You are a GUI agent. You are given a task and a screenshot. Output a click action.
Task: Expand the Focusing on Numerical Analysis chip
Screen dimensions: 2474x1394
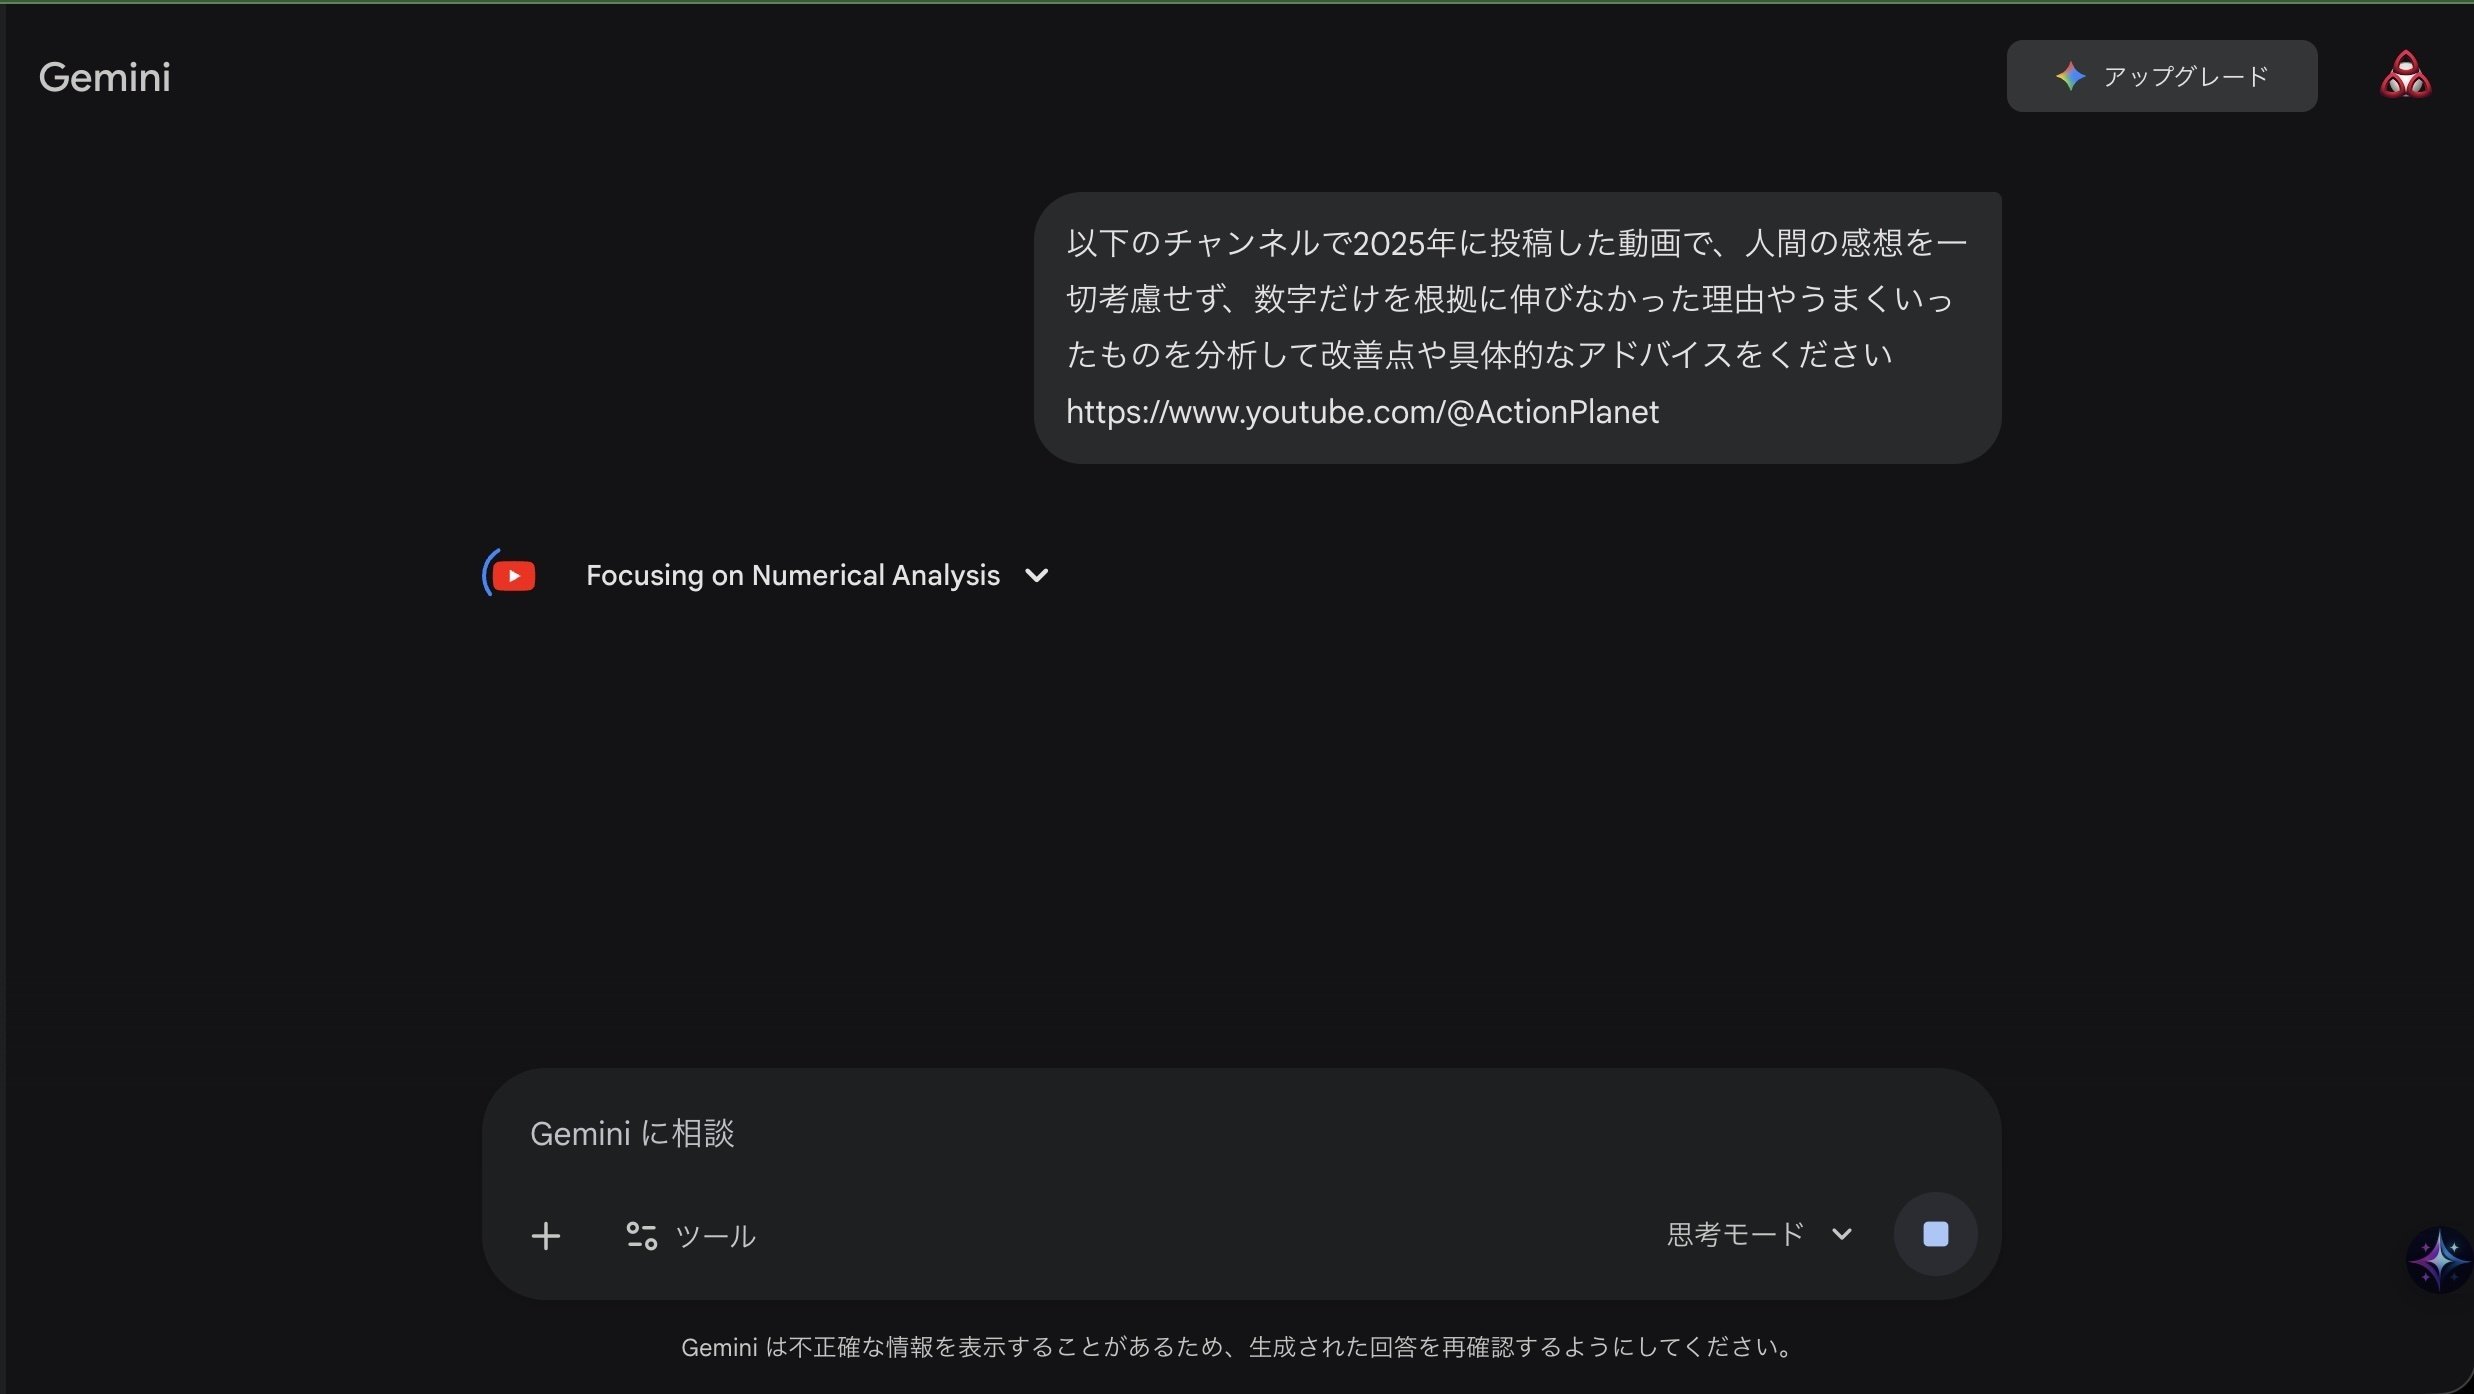(793, 574)
